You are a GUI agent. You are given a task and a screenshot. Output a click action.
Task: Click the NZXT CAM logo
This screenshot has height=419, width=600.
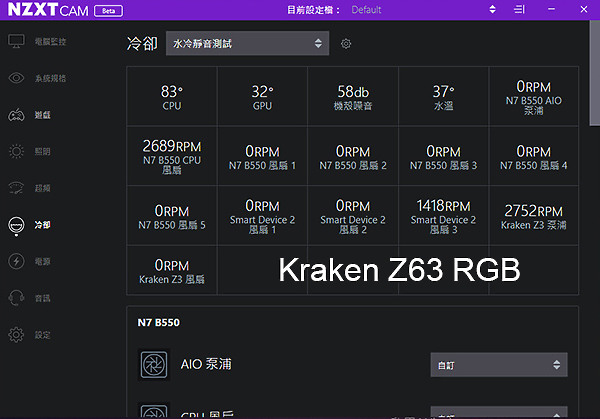point(48,10)
